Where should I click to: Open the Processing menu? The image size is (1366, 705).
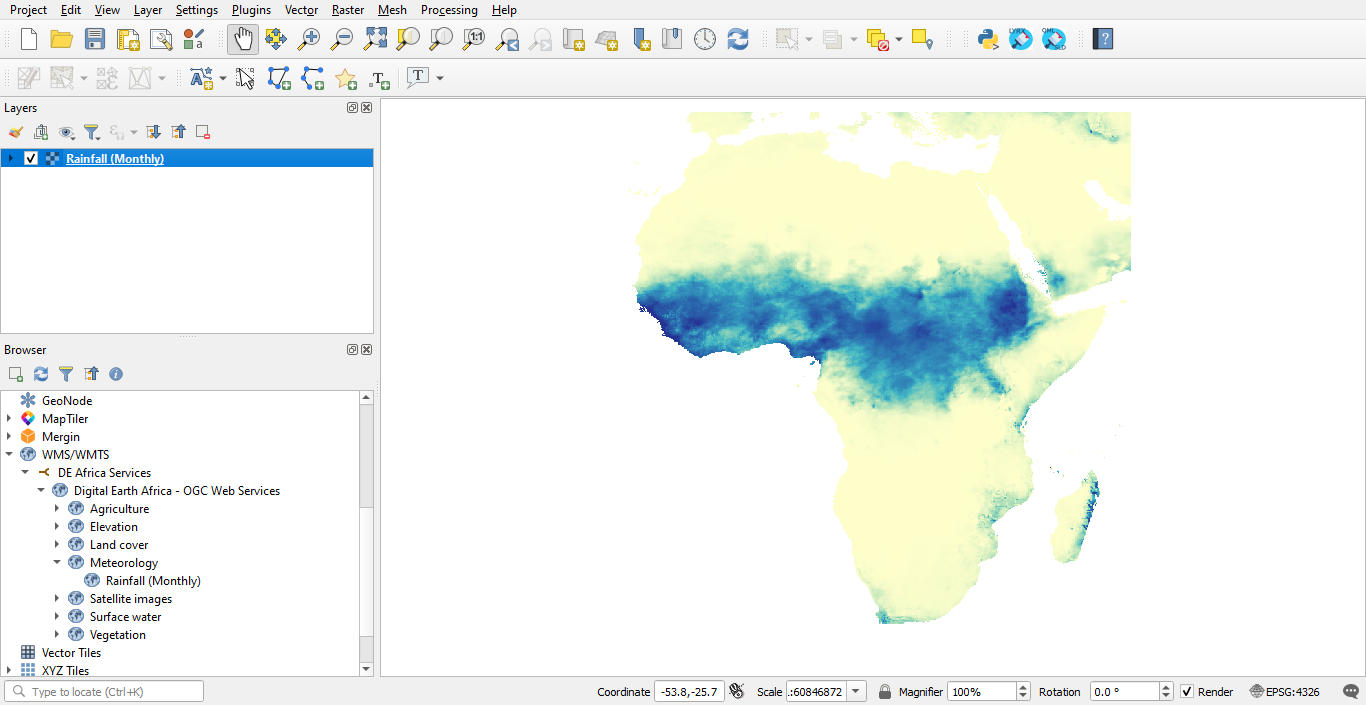[449, 10]
